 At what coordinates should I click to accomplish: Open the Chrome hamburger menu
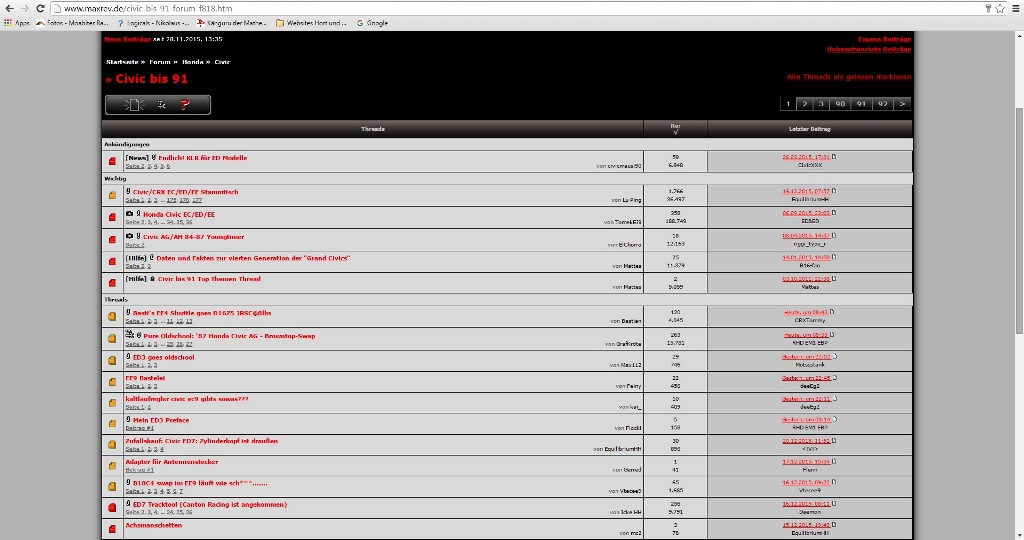pos(1014,7)
